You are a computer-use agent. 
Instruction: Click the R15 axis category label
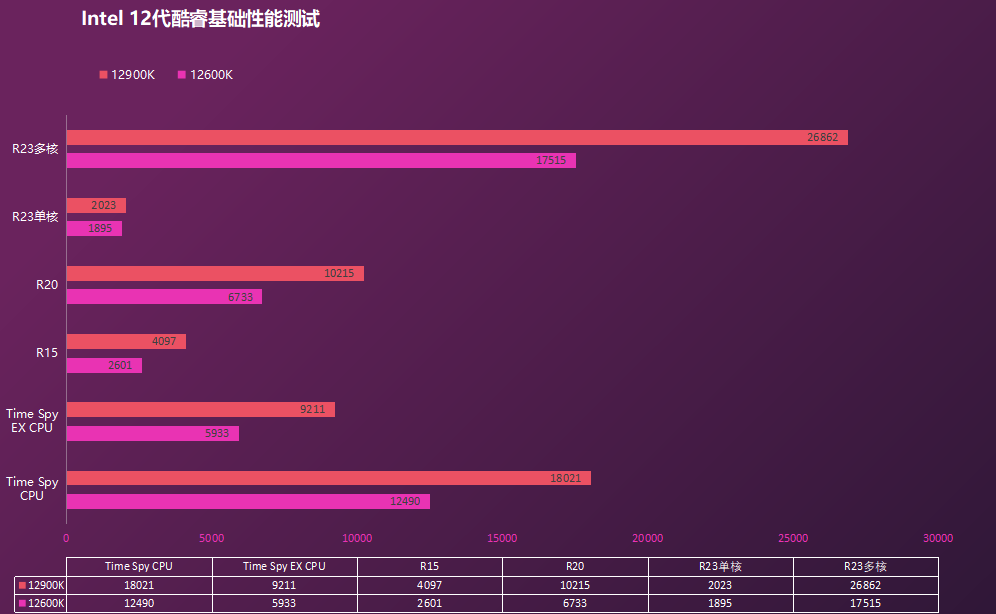click(47, 352)
